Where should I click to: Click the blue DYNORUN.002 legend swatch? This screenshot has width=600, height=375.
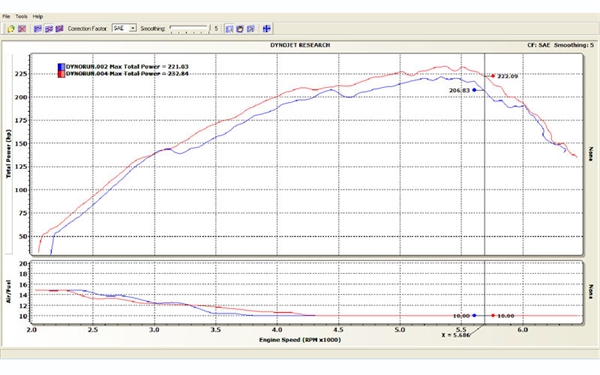pyautogui.click(x=61, y=67)
